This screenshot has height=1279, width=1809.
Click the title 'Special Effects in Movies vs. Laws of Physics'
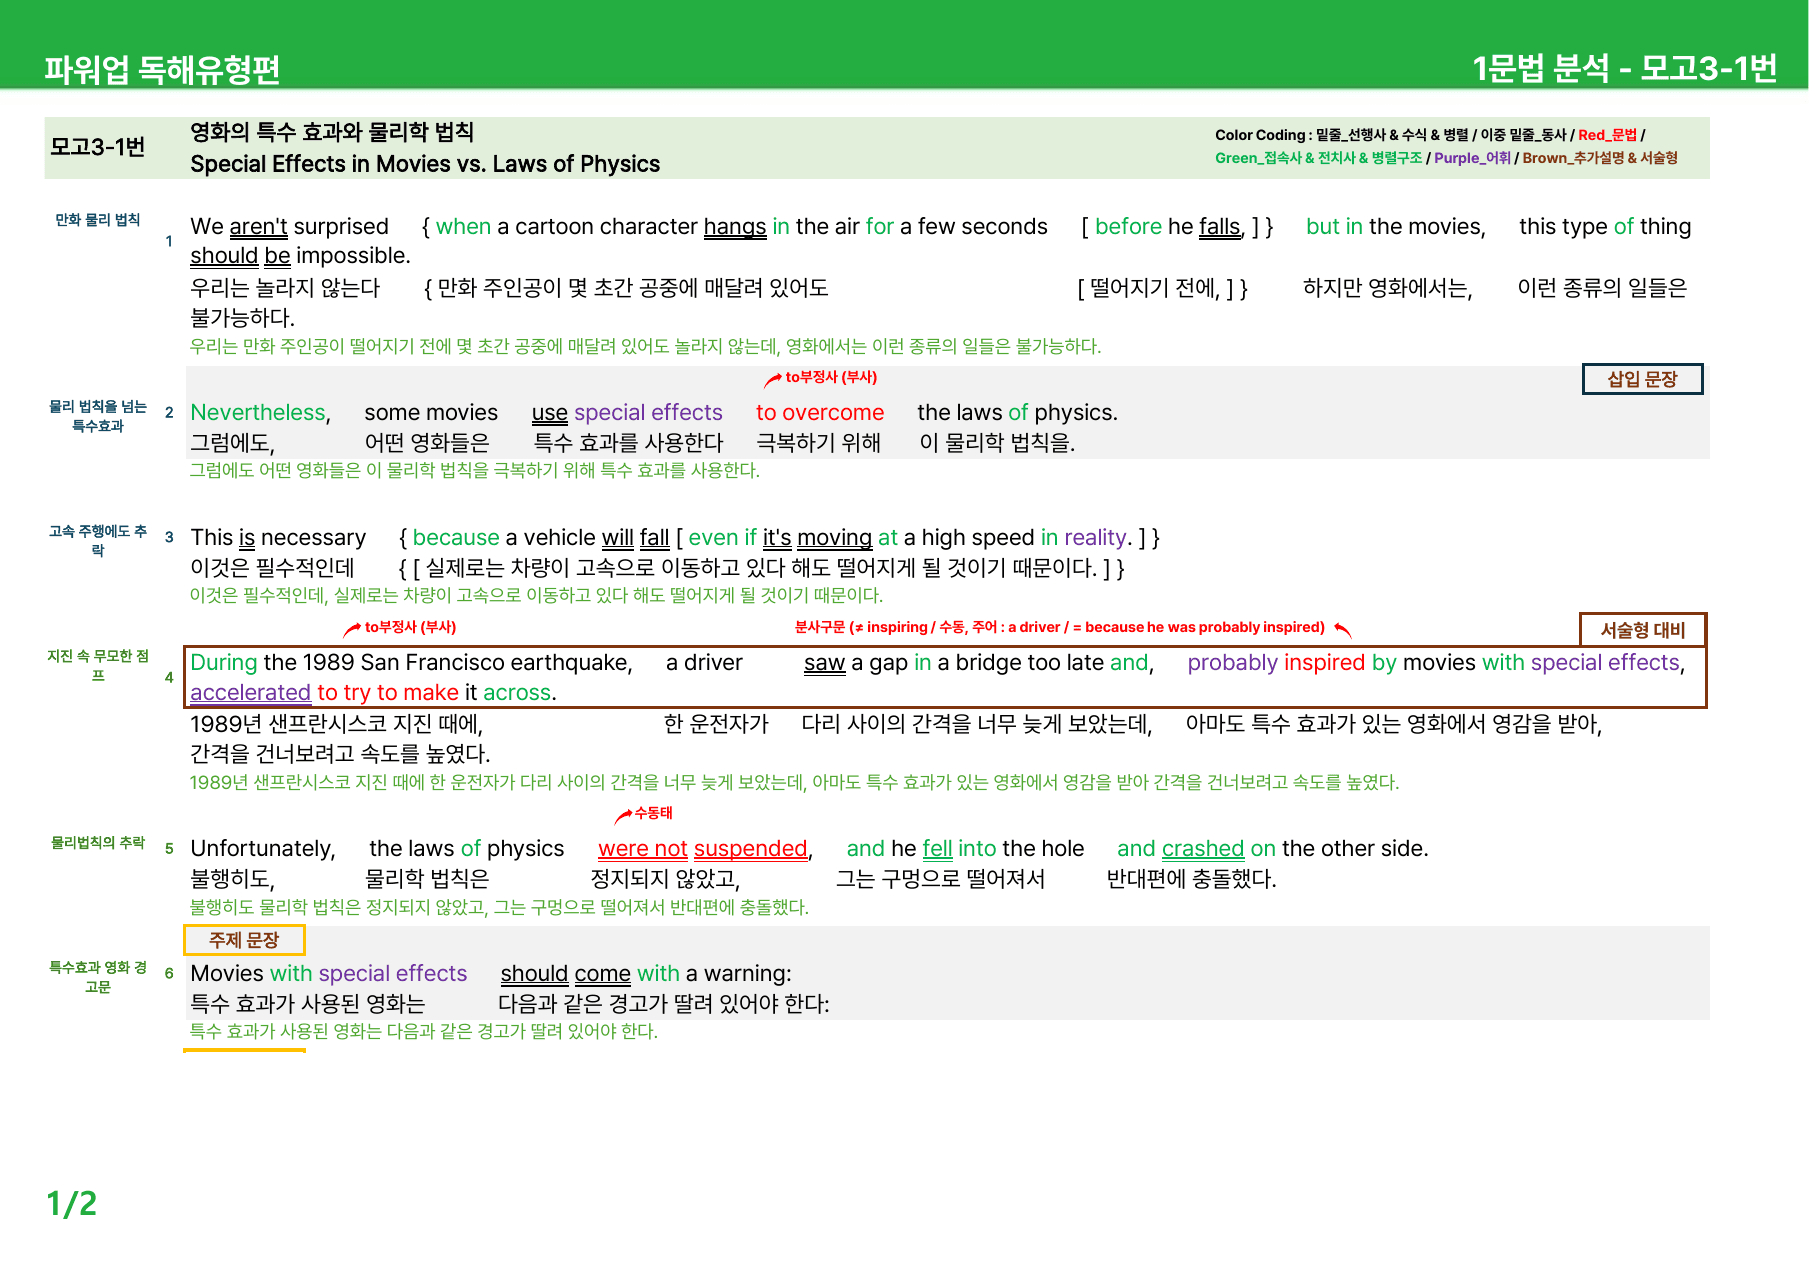click(425, 164)
